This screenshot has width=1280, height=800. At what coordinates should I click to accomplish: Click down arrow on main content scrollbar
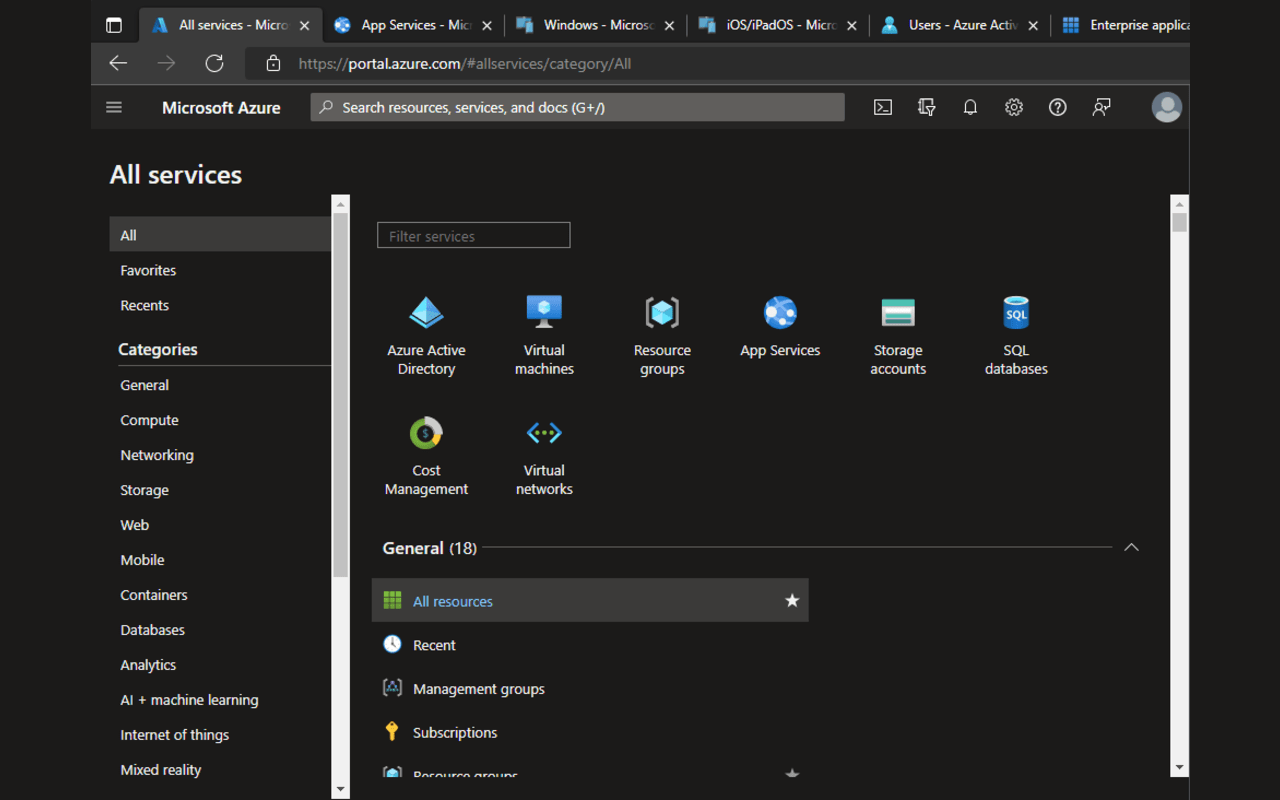coord(1179,768)
